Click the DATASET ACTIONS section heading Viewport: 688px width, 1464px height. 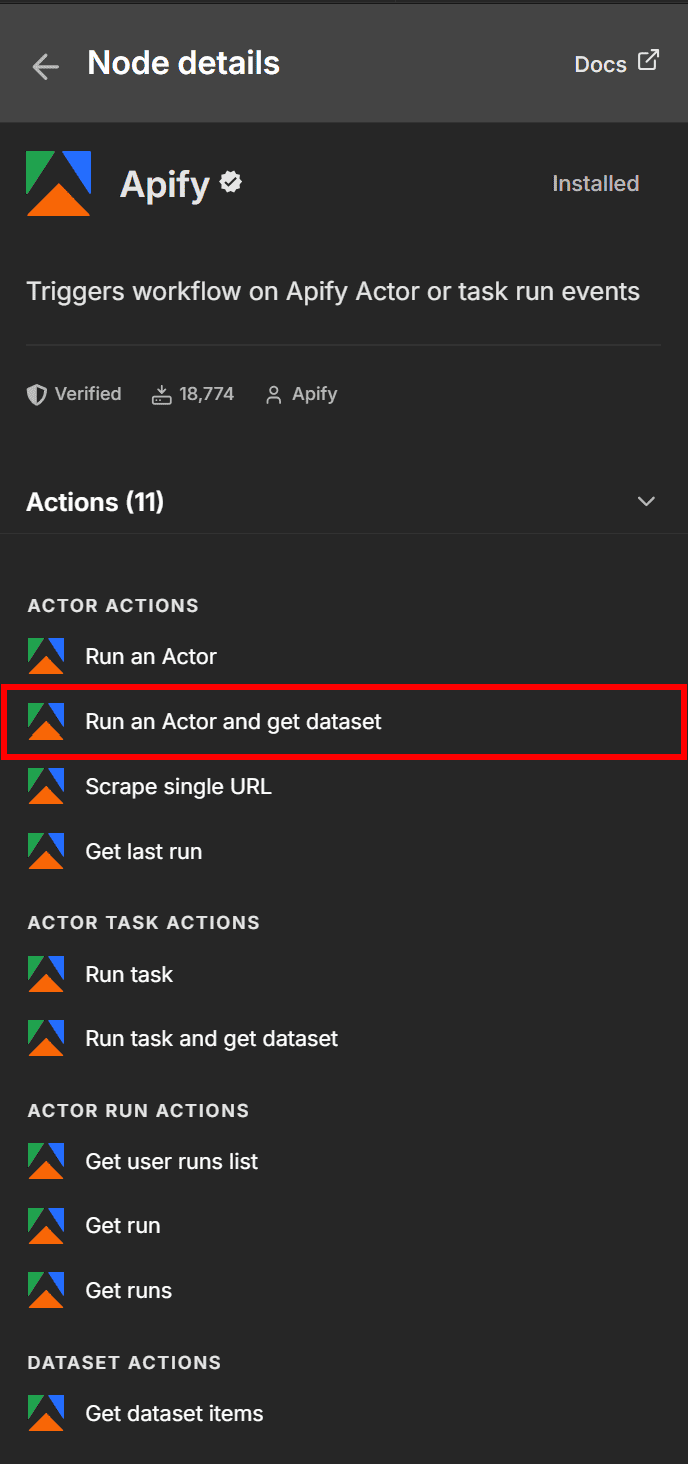(124, 1363)
